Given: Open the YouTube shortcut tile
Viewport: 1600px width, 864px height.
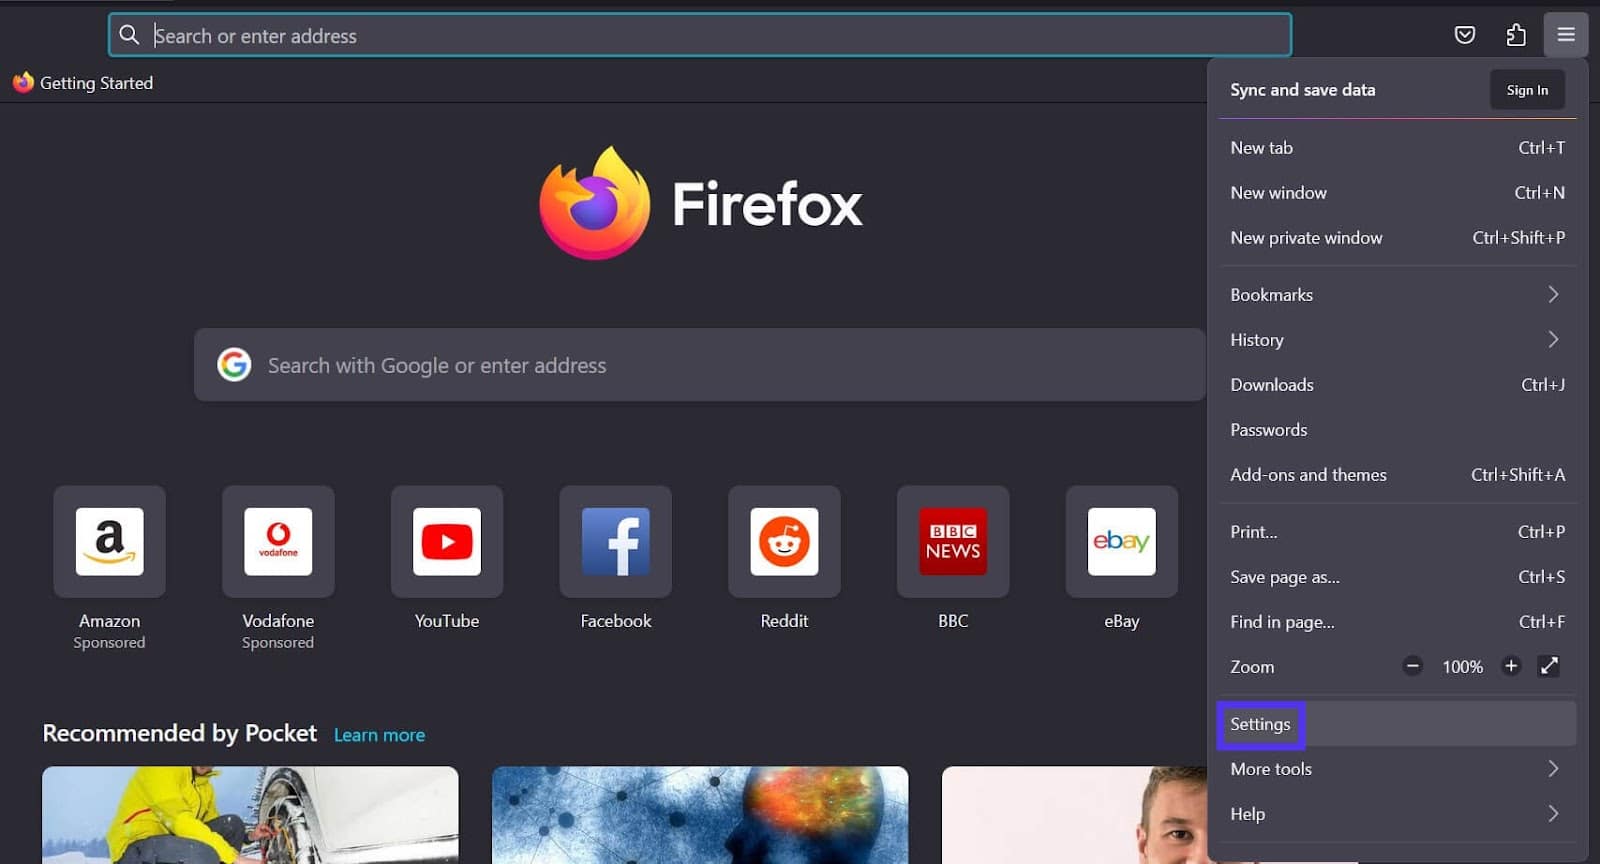Looking at the screenshot, I should point(447,541).
